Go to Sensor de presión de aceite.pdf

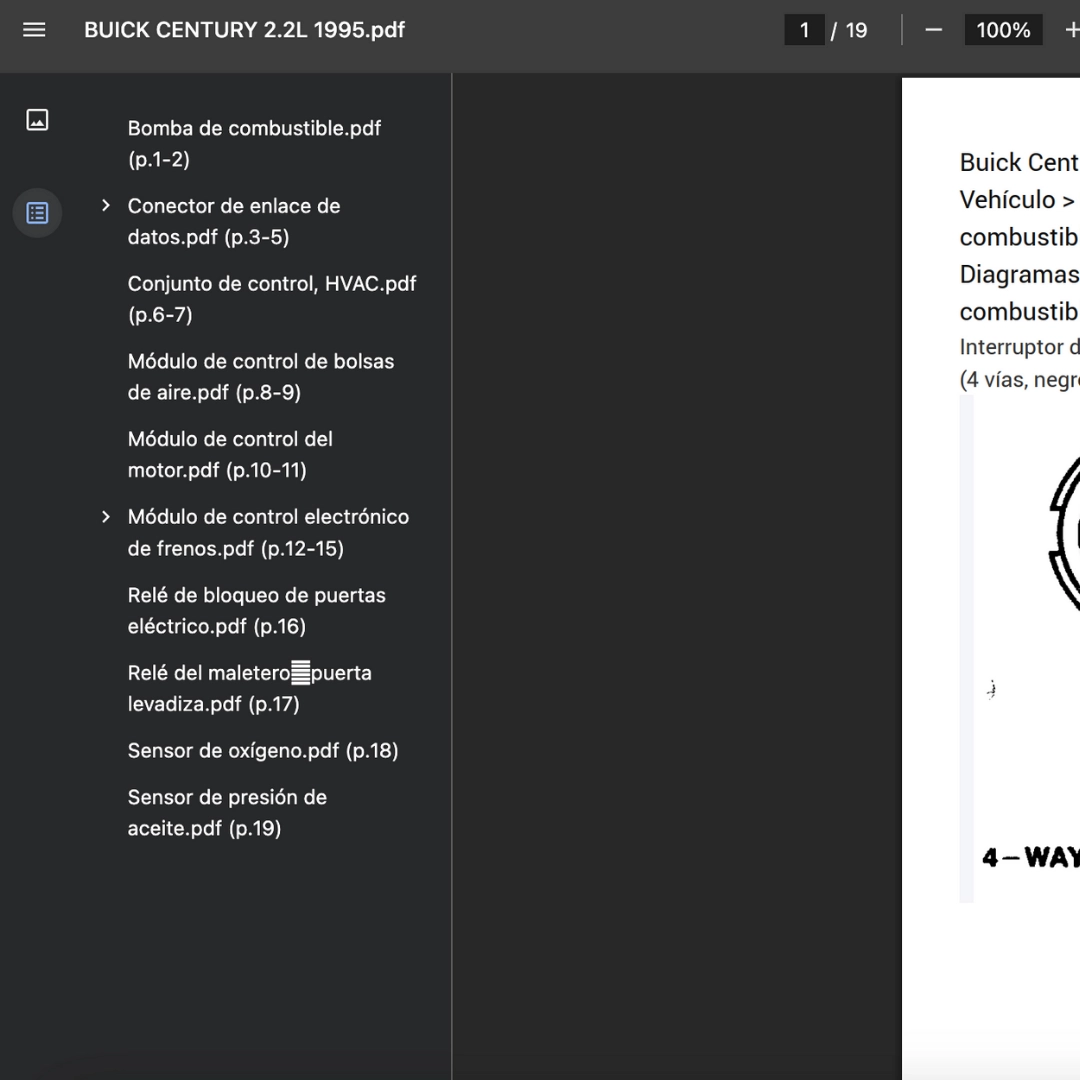(x=227, y=813)
